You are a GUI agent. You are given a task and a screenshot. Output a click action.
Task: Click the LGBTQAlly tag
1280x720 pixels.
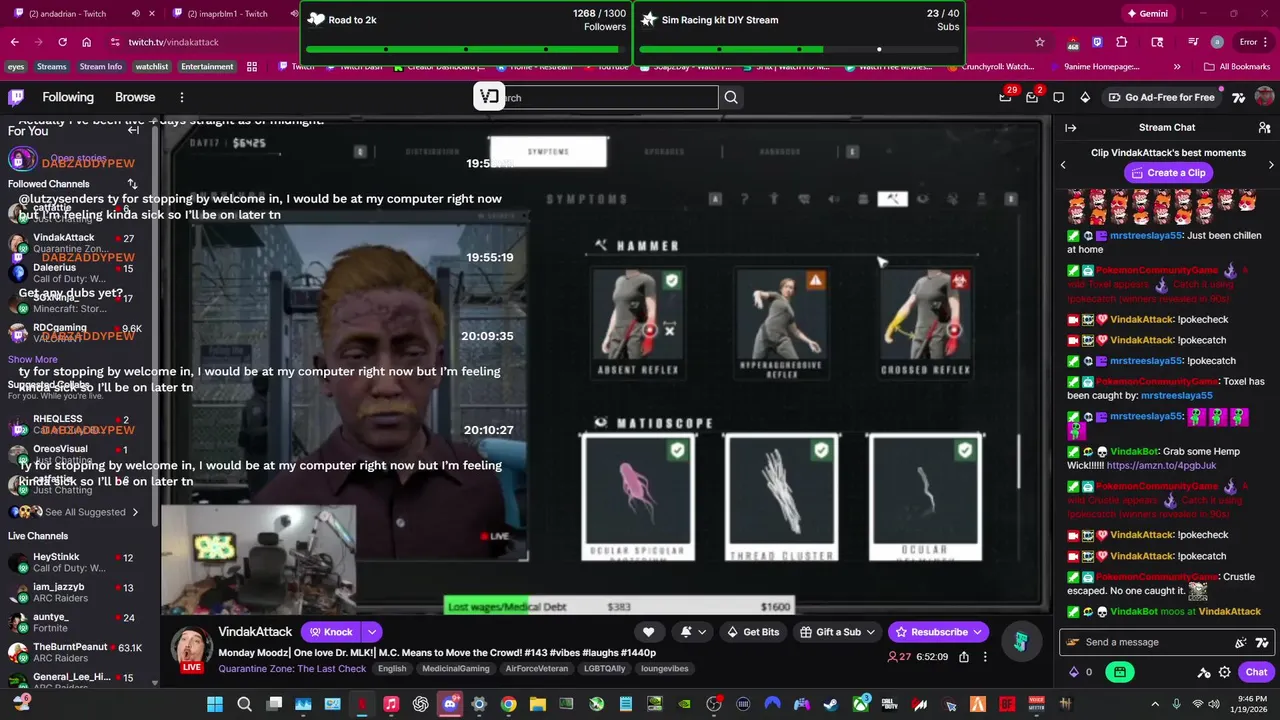605,669
